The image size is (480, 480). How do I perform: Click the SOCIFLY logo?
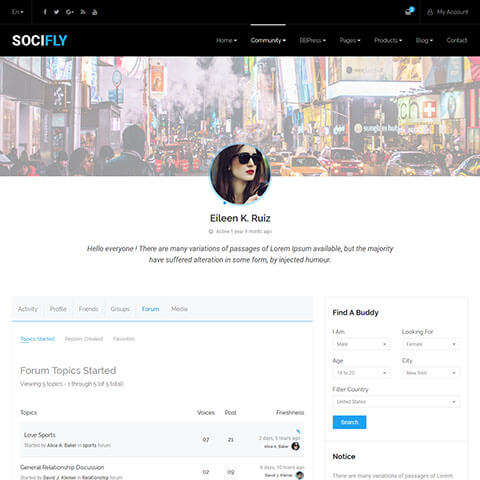[40, 40]
